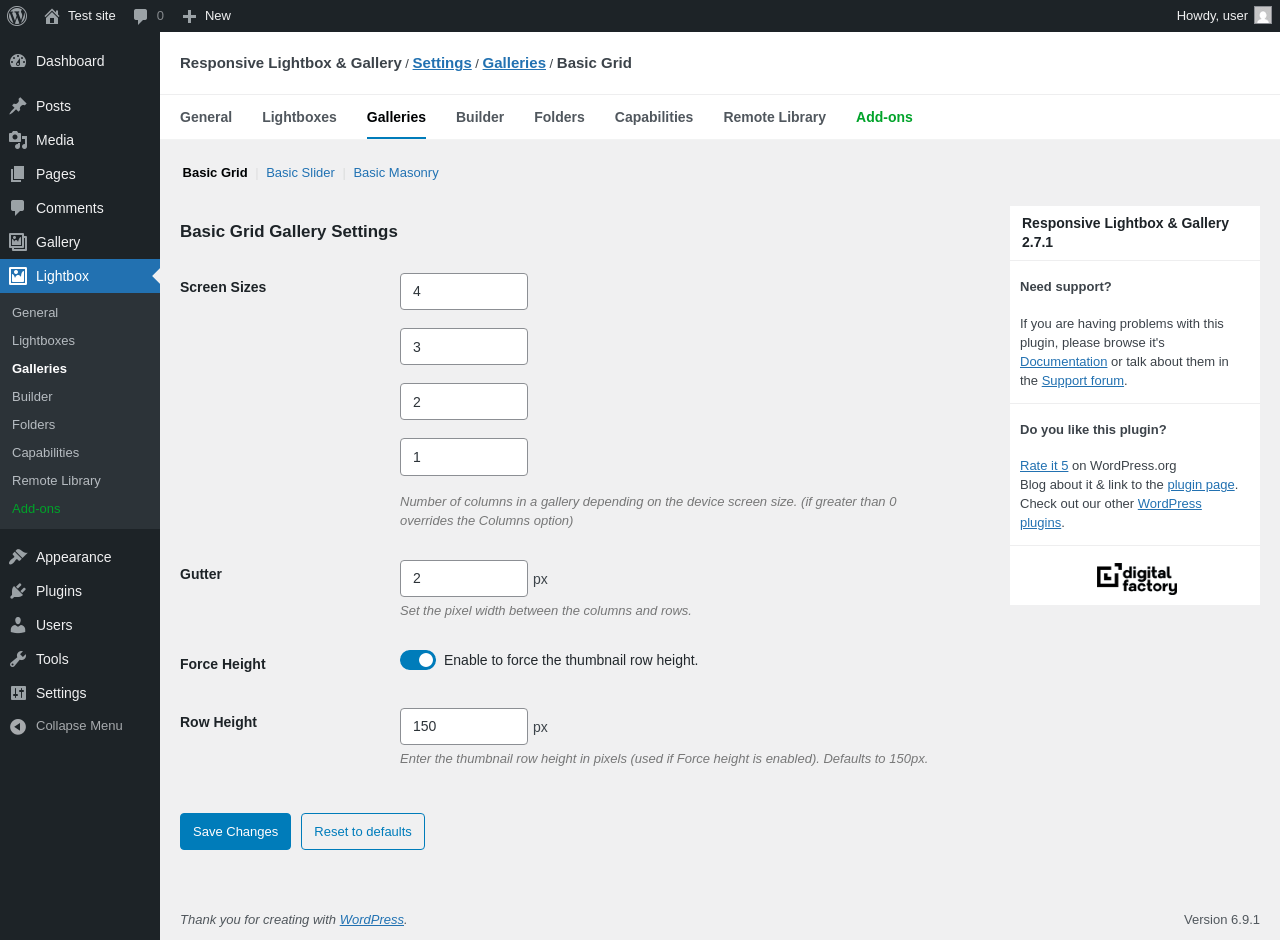Image resolution: width=1280 pixels, height=940 pixels.
Task: Collapse the admin sidebar menu
Action: click(66, 726)
